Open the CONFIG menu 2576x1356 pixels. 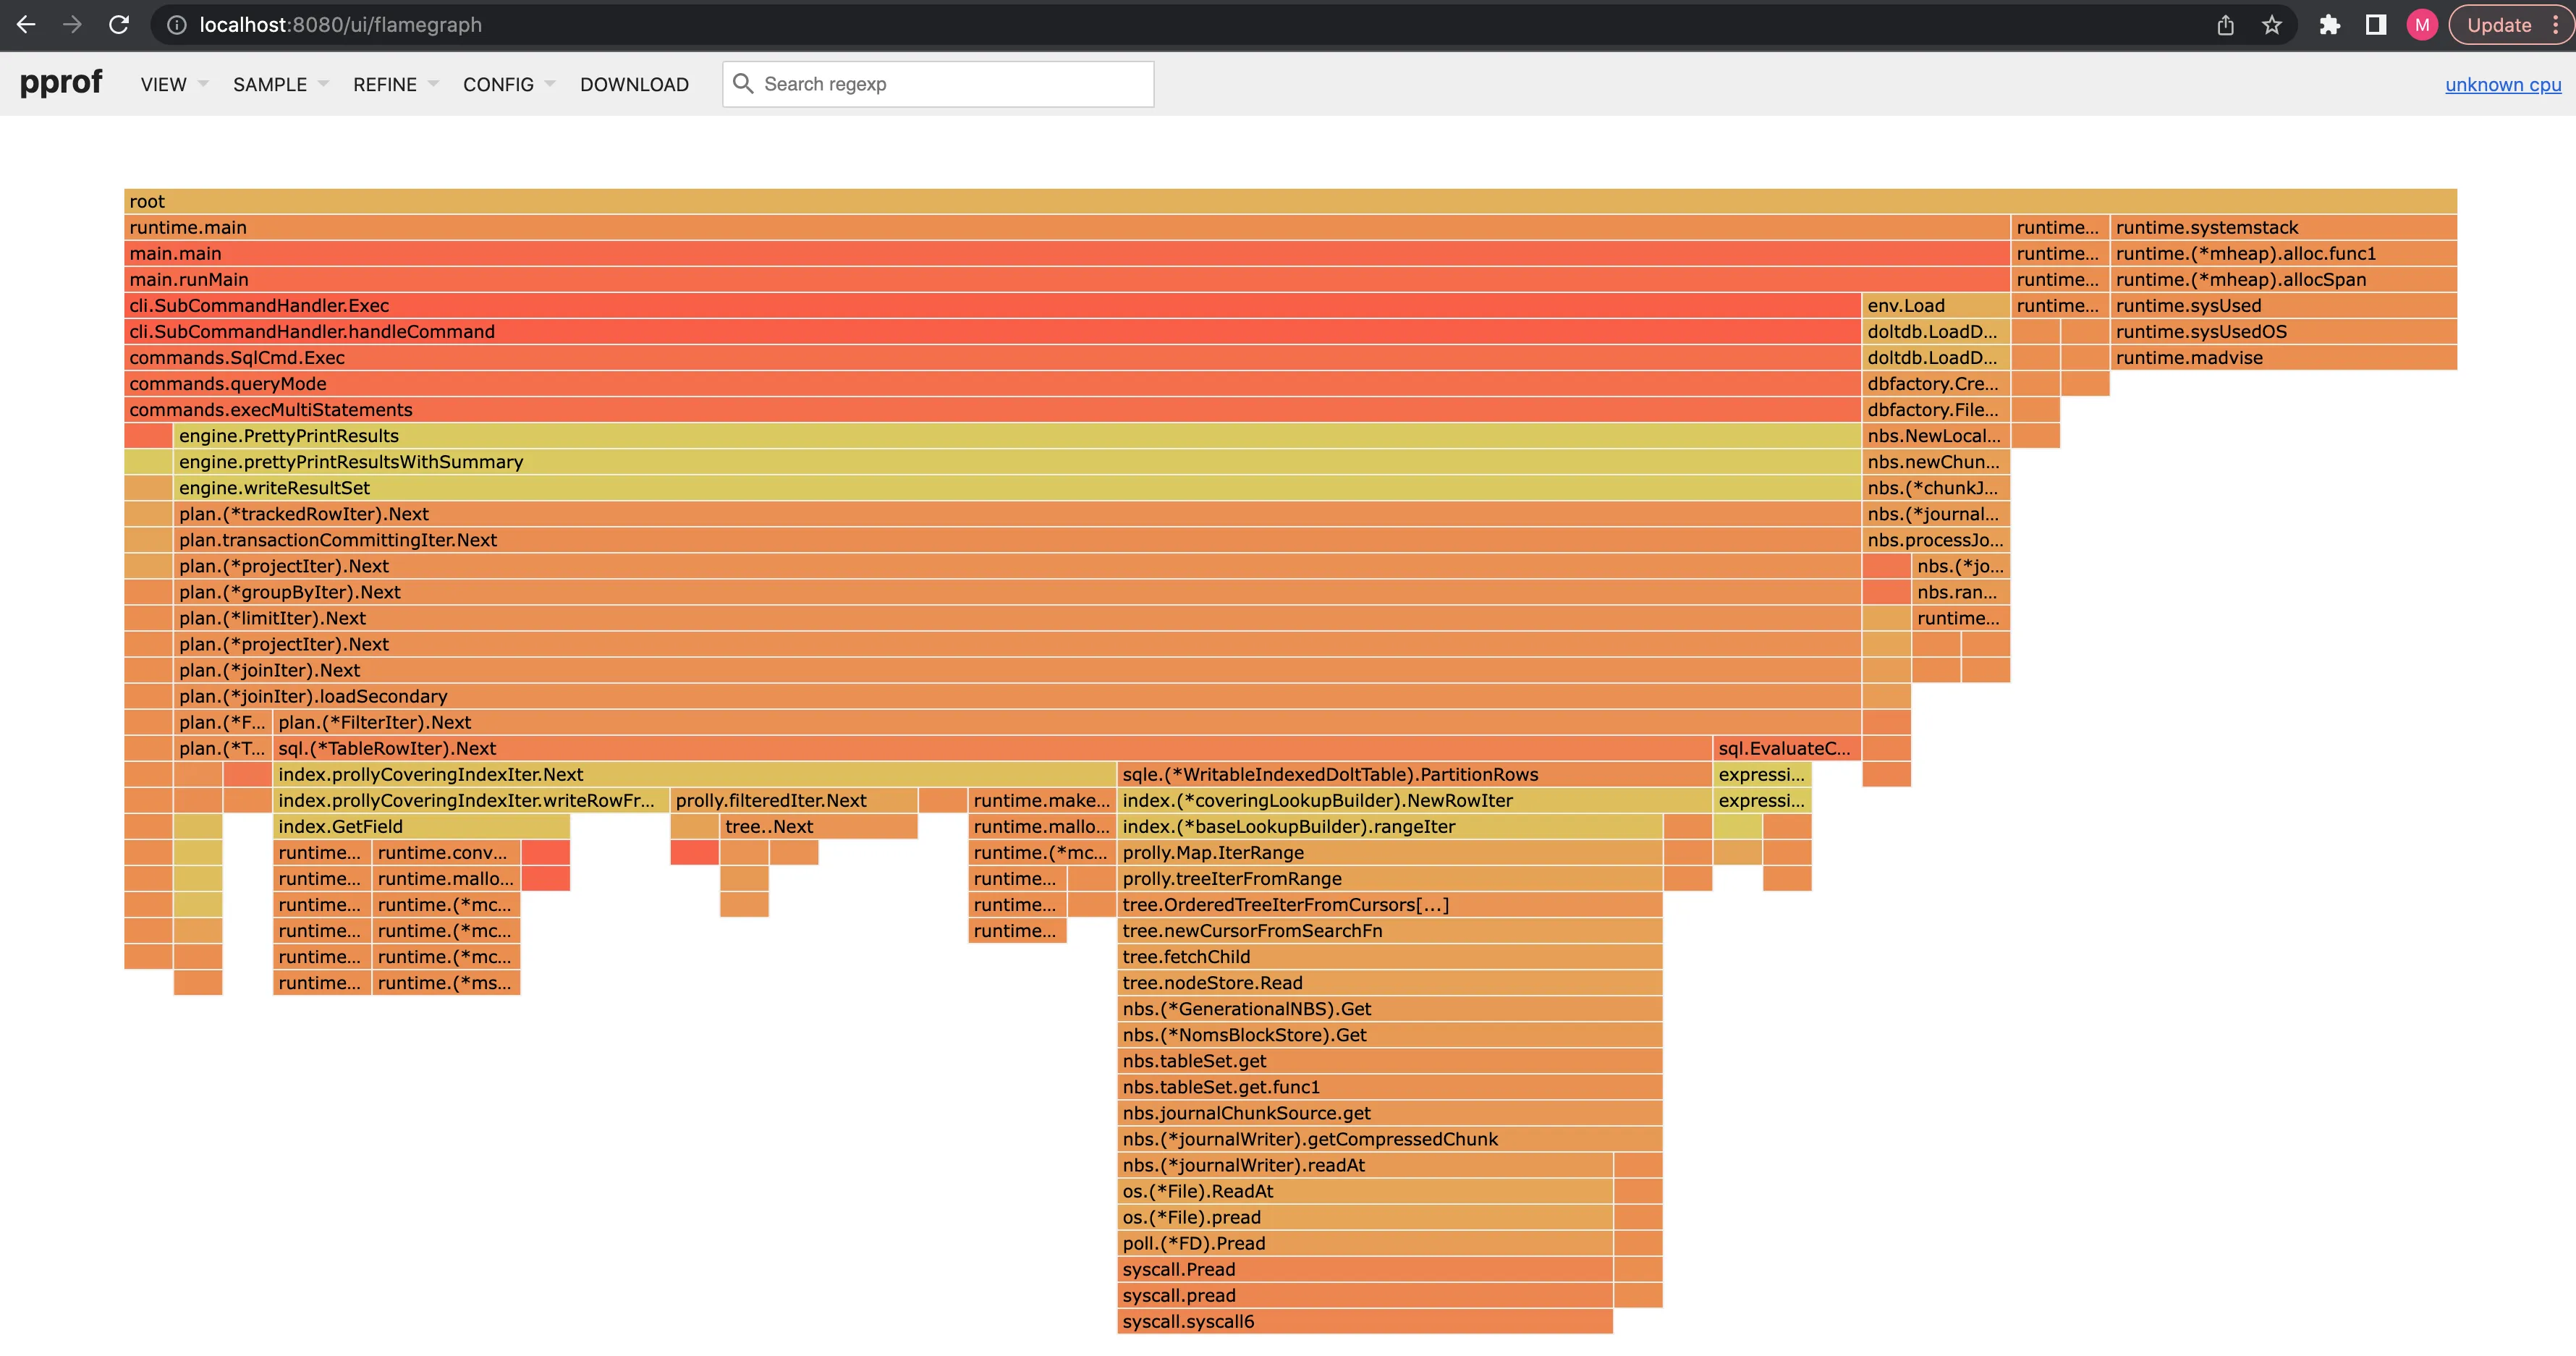click(508, 84)
